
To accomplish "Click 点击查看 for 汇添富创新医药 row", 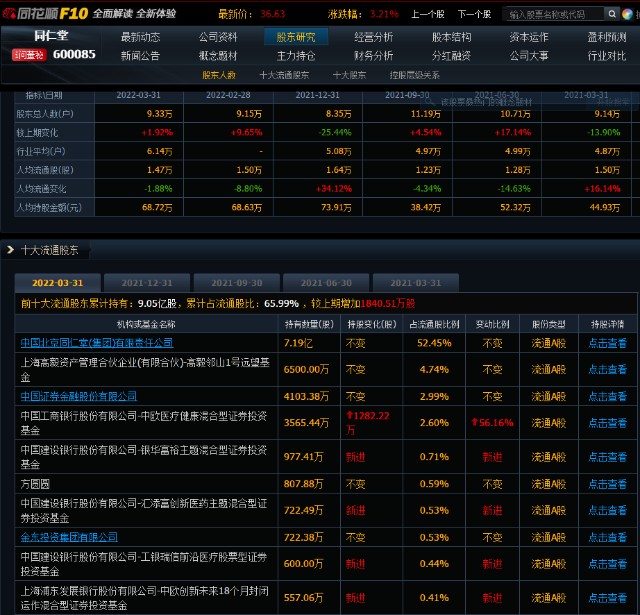I will pyautogui.click(x=607, y=511).
